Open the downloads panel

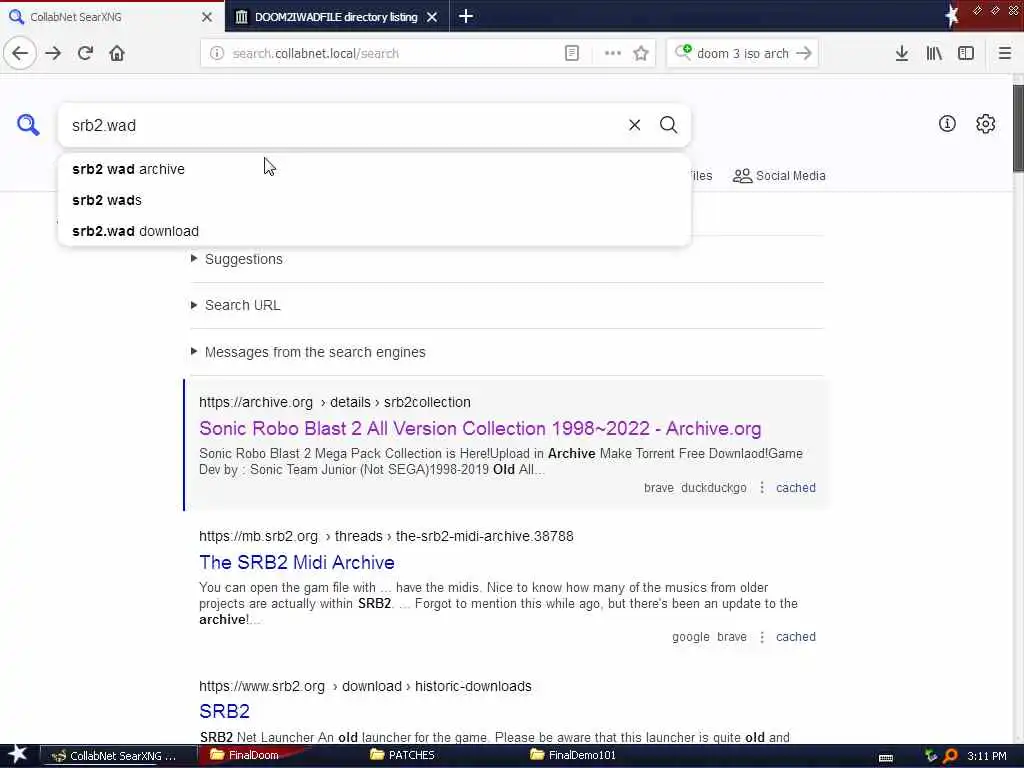pos(902,54)
